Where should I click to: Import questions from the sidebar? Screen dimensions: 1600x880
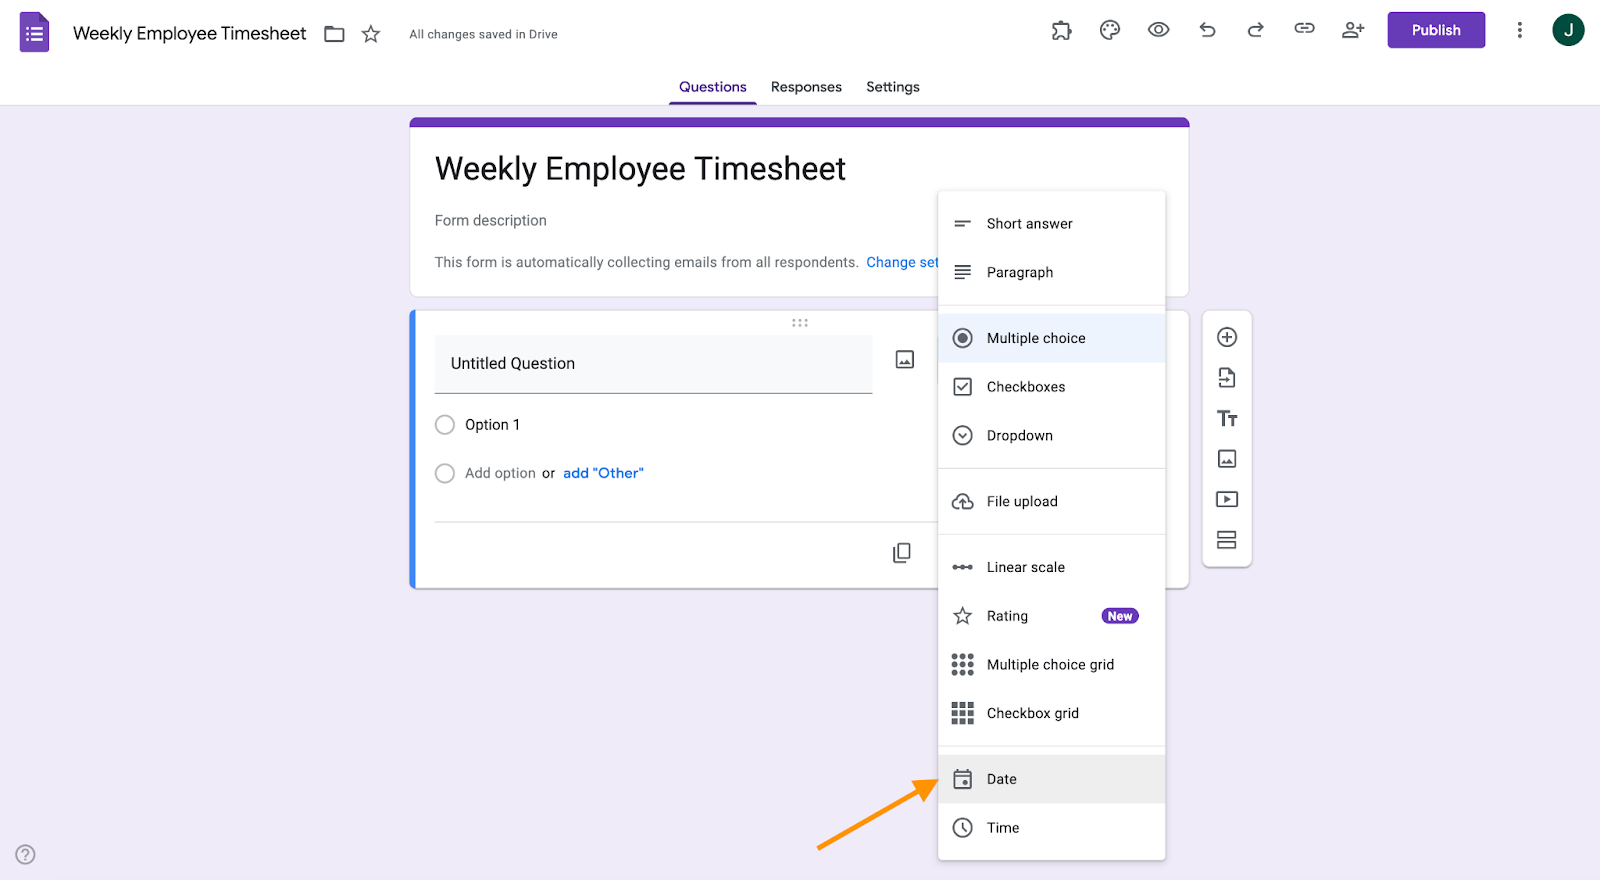click(x=1227, y=378)
